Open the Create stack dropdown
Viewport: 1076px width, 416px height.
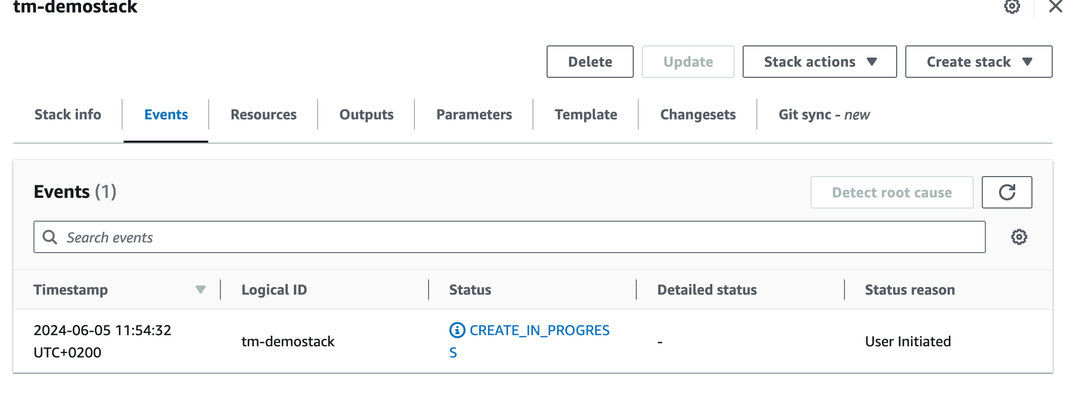tap(978, 62)
